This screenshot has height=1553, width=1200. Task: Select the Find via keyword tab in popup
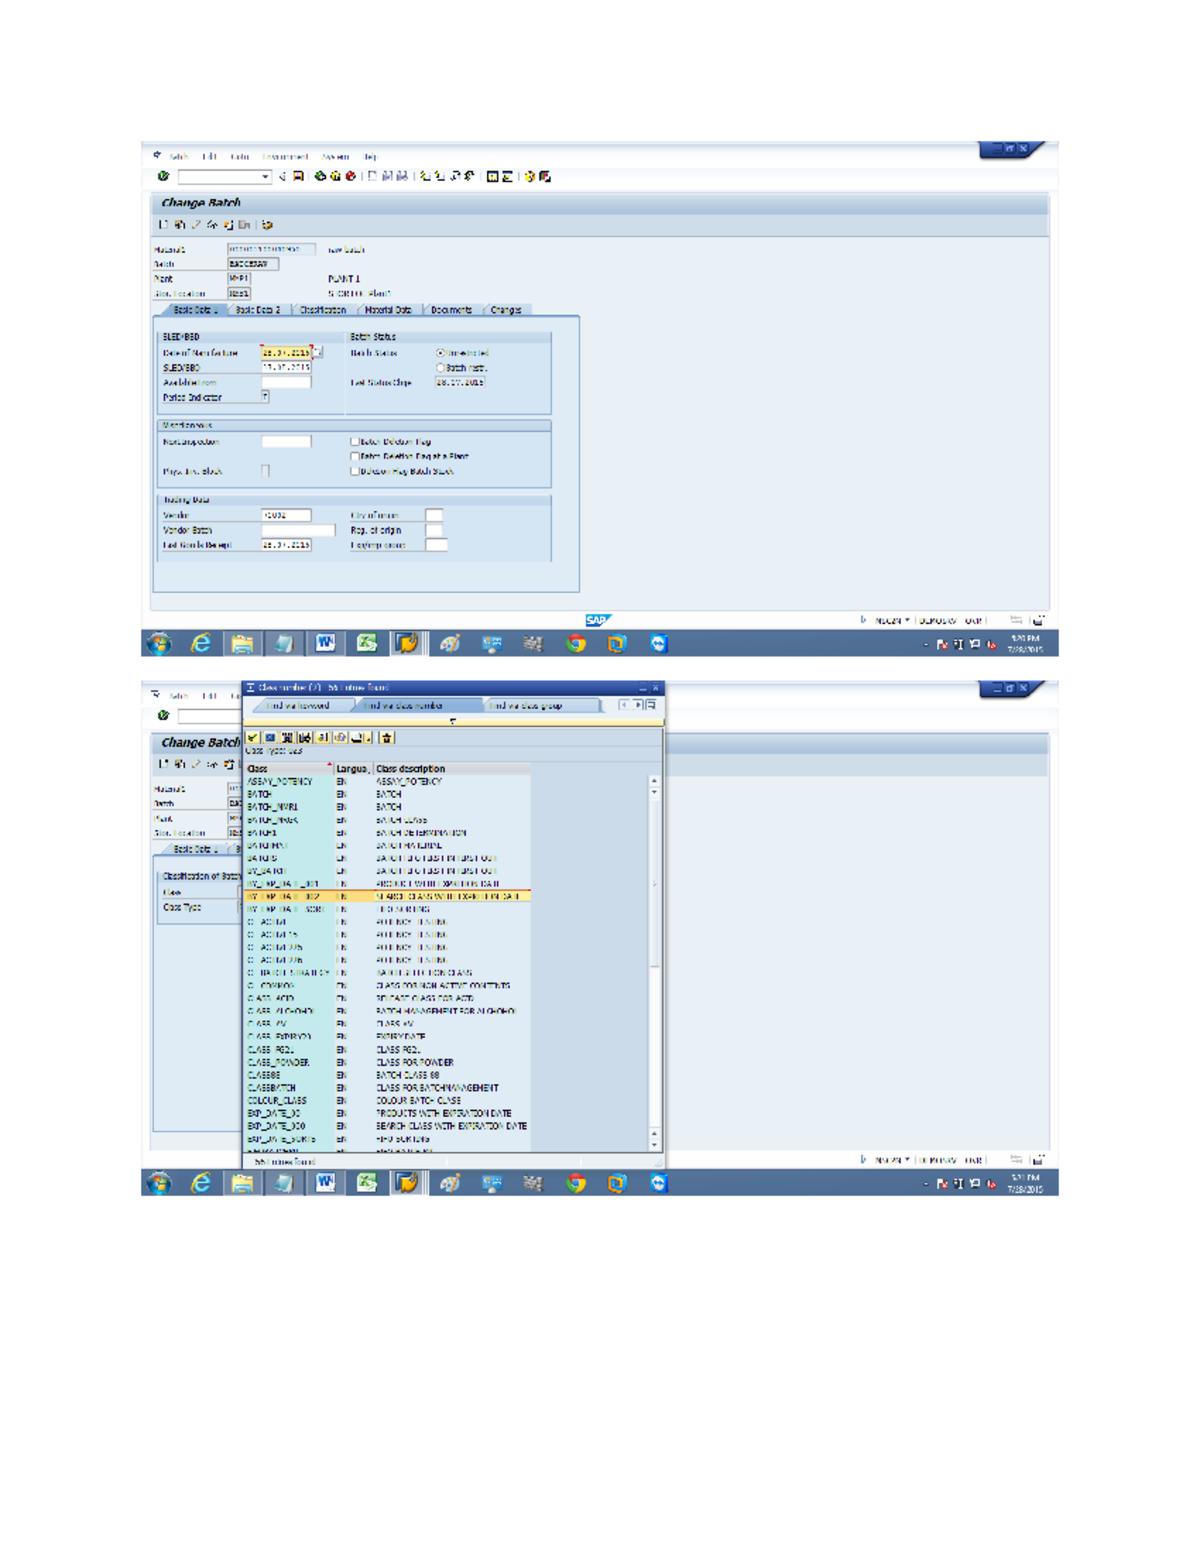[298, 706]
